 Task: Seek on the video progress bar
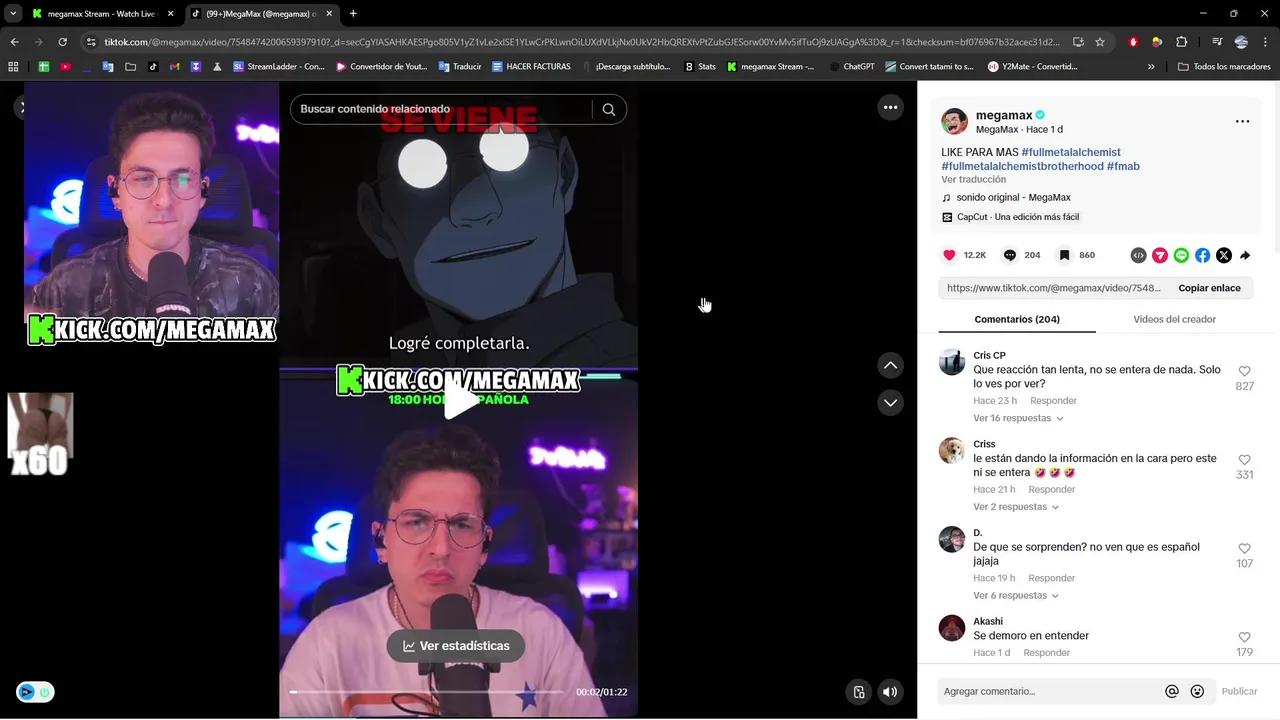pyautogui.click(x=427, y=692)
